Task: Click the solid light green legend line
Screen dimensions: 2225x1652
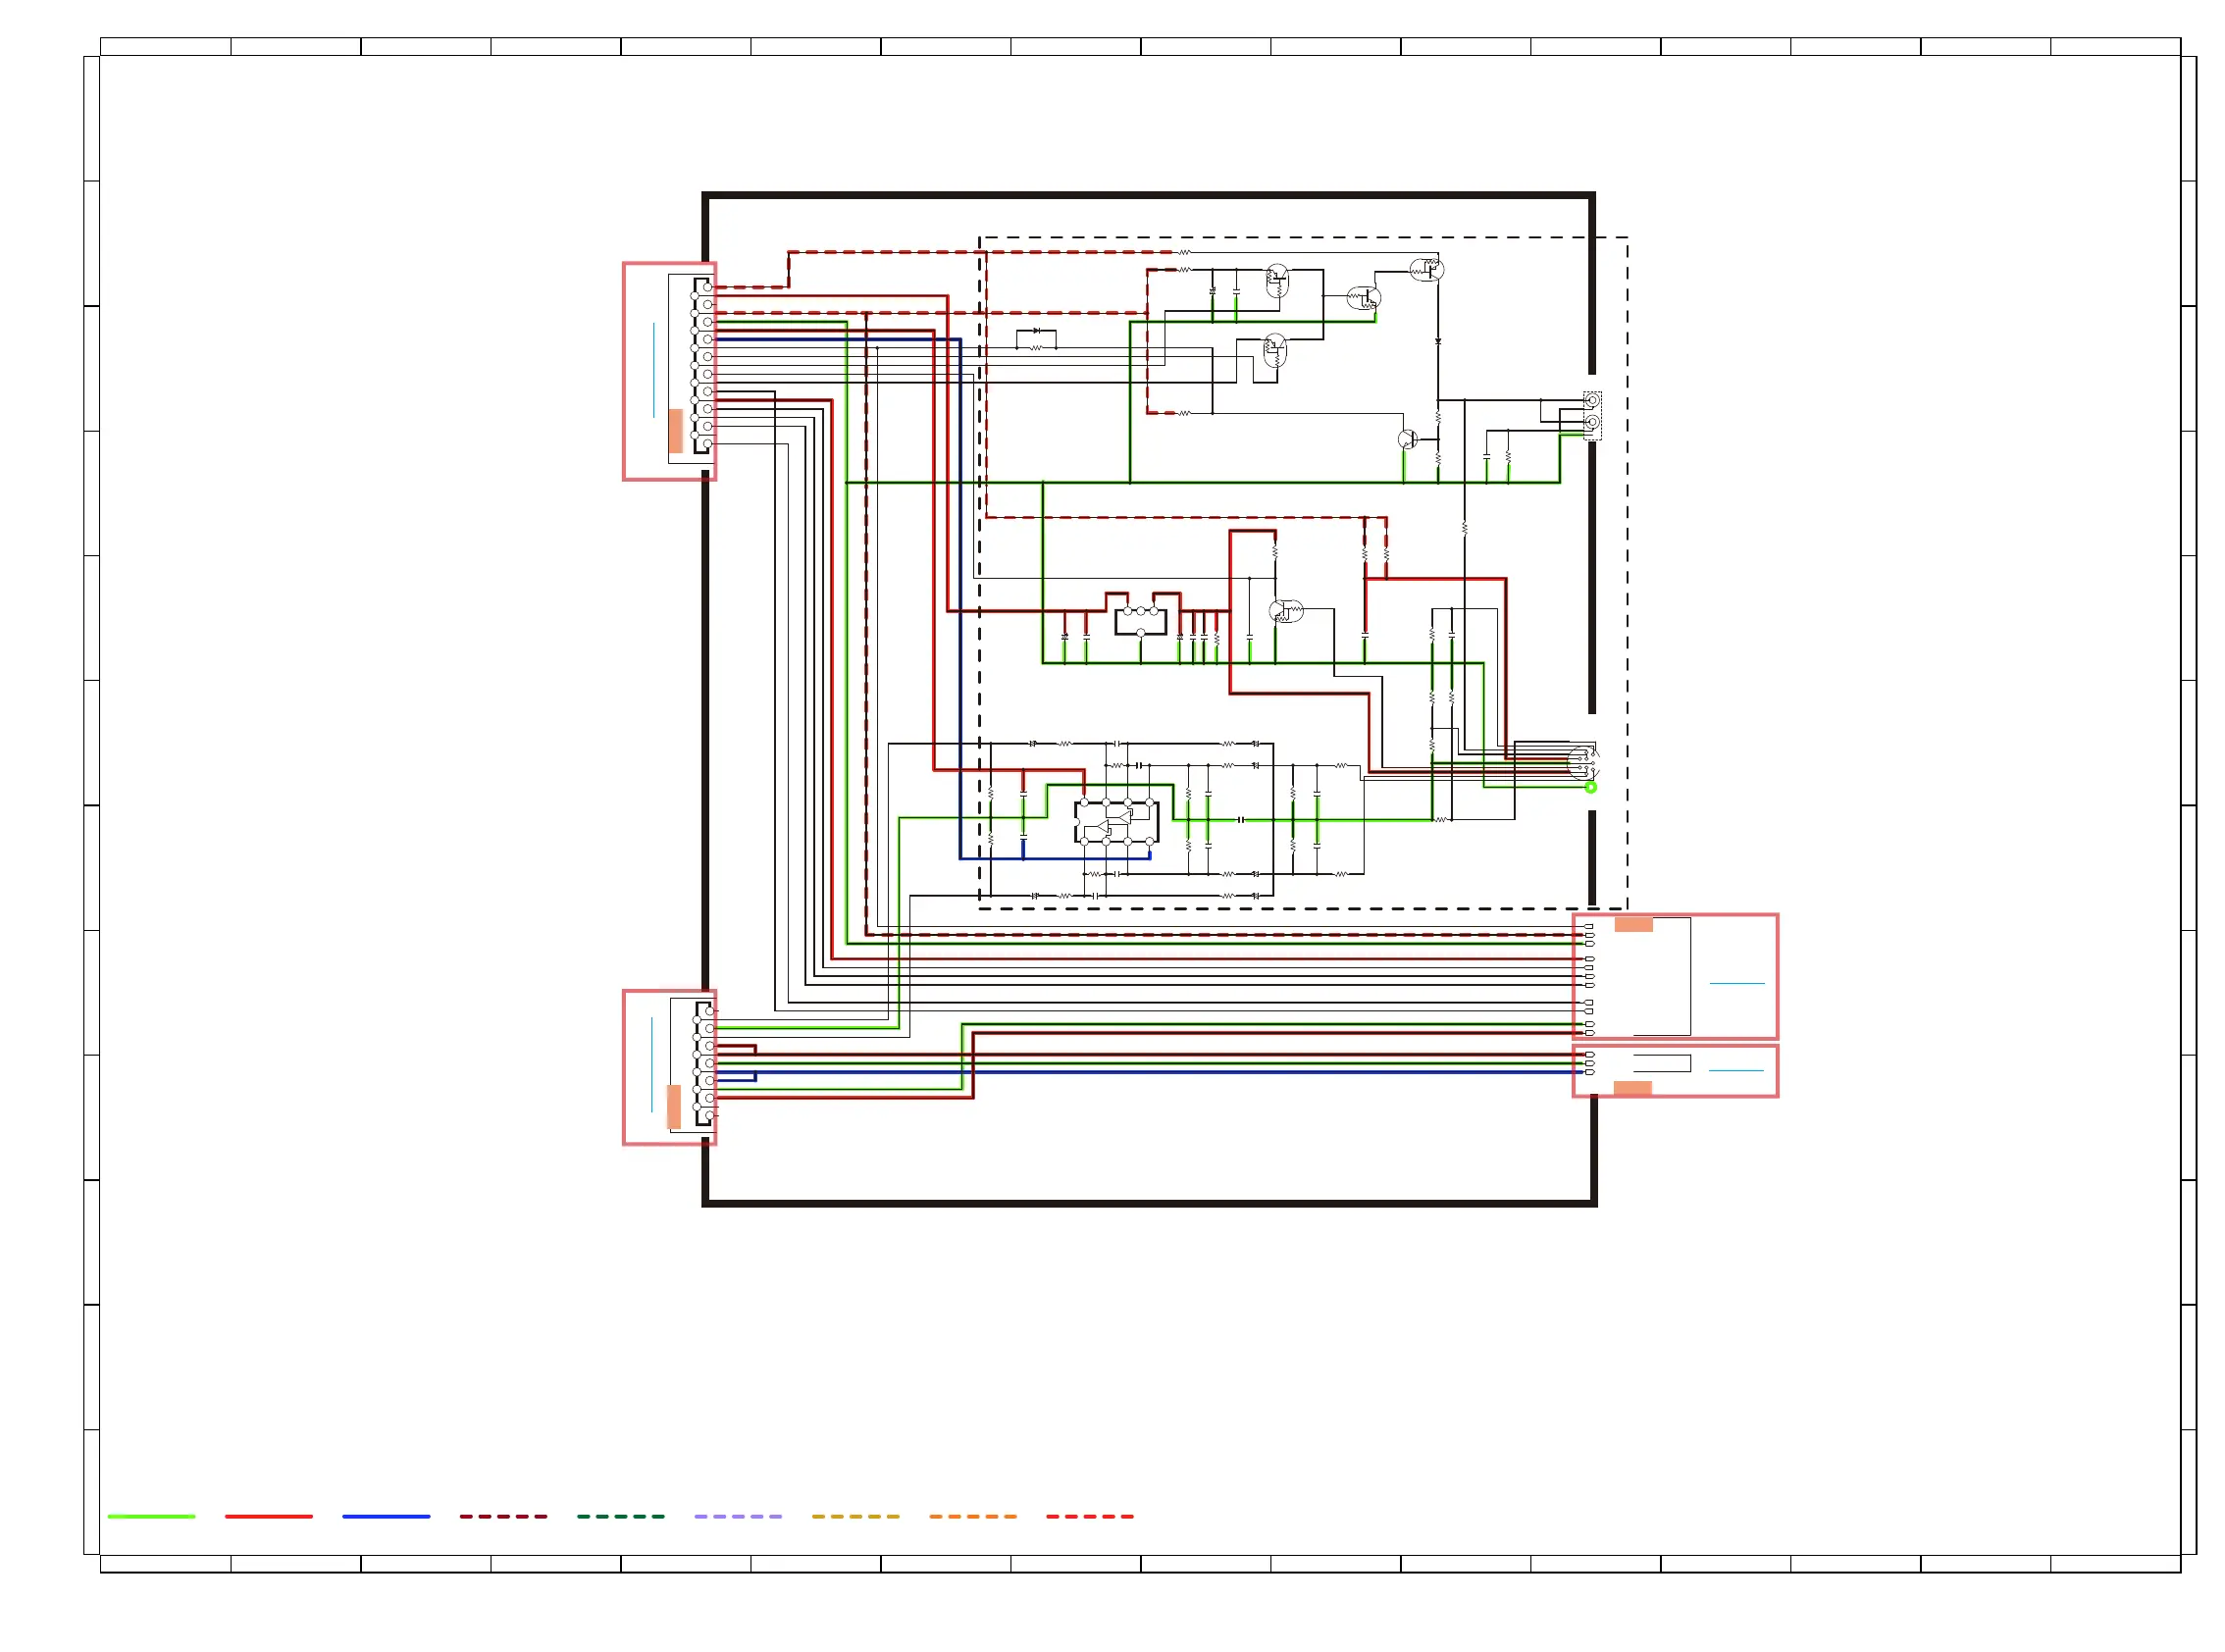Action: [x=151, y=1516]
